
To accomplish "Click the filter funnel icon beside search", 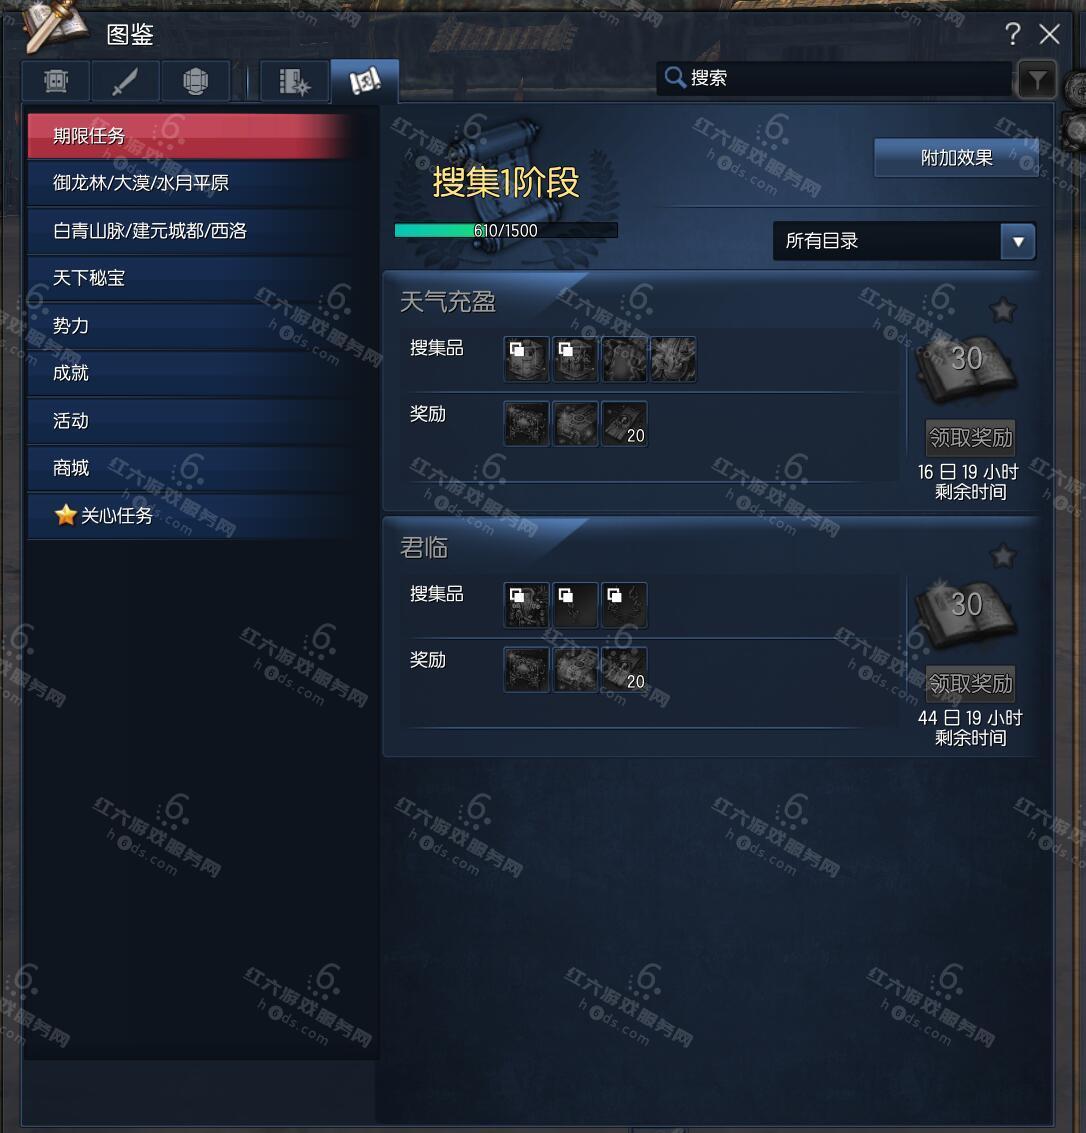I will coord(1037,79).
